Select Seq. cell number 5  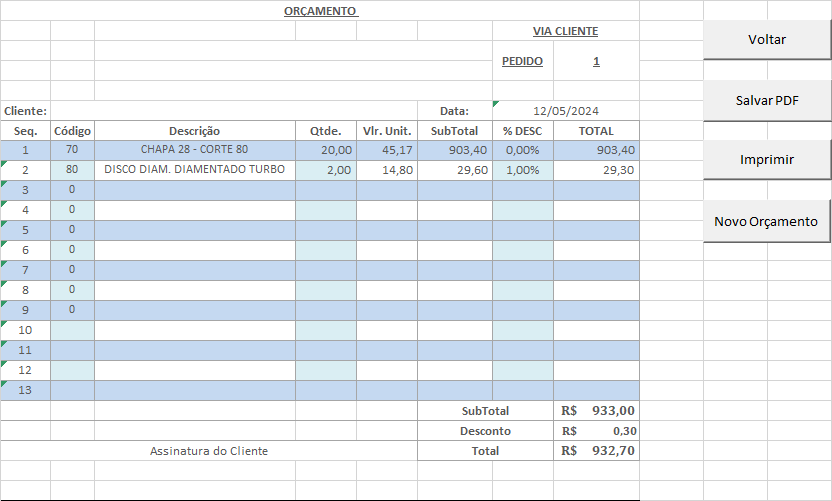[25, 230]
